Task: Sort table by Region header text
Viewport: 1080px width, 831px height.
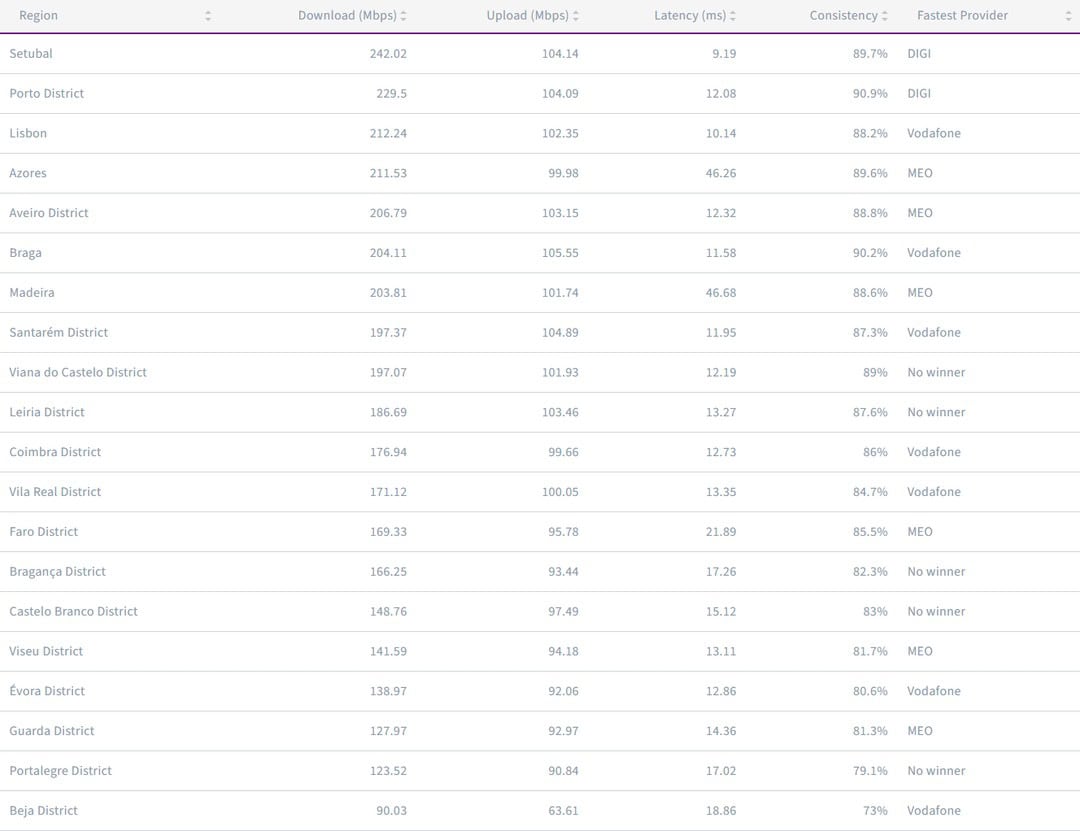Action: [38, 16]
